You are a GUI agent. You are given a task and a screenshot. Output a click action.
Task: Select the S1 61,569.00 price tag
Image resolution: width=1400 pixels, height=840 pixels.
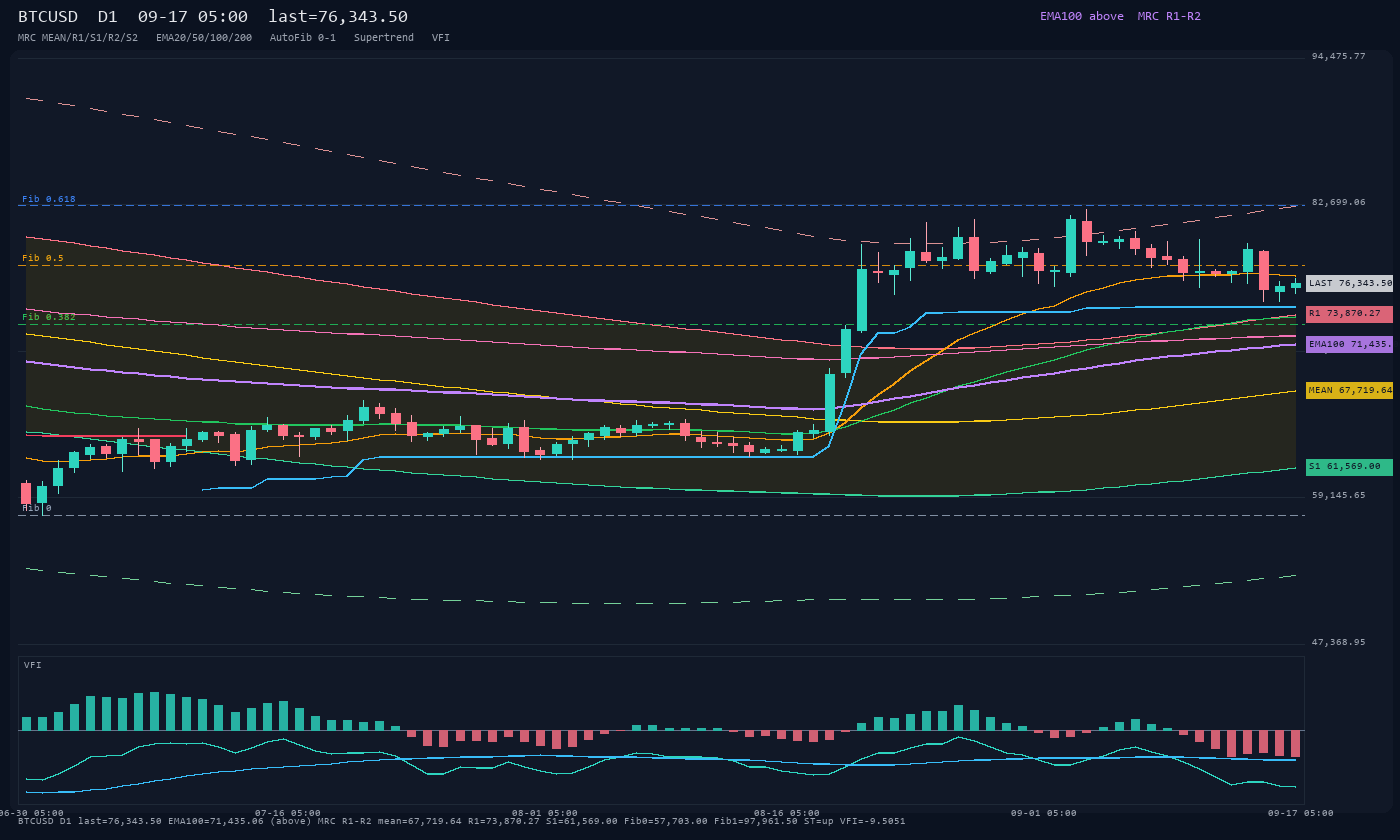pyautogui.click(x=1349, y=467)
